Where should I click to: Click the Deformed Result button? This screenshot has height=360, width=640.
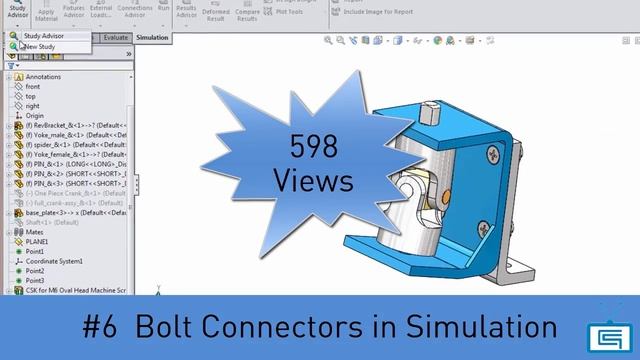pyautogui.click(x=216, y=12)
